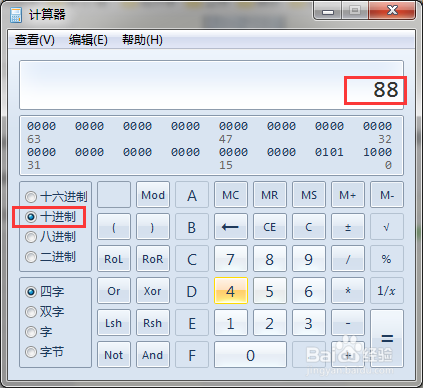
Task: Click the hex digit E button
Action: tap(192, 323)
